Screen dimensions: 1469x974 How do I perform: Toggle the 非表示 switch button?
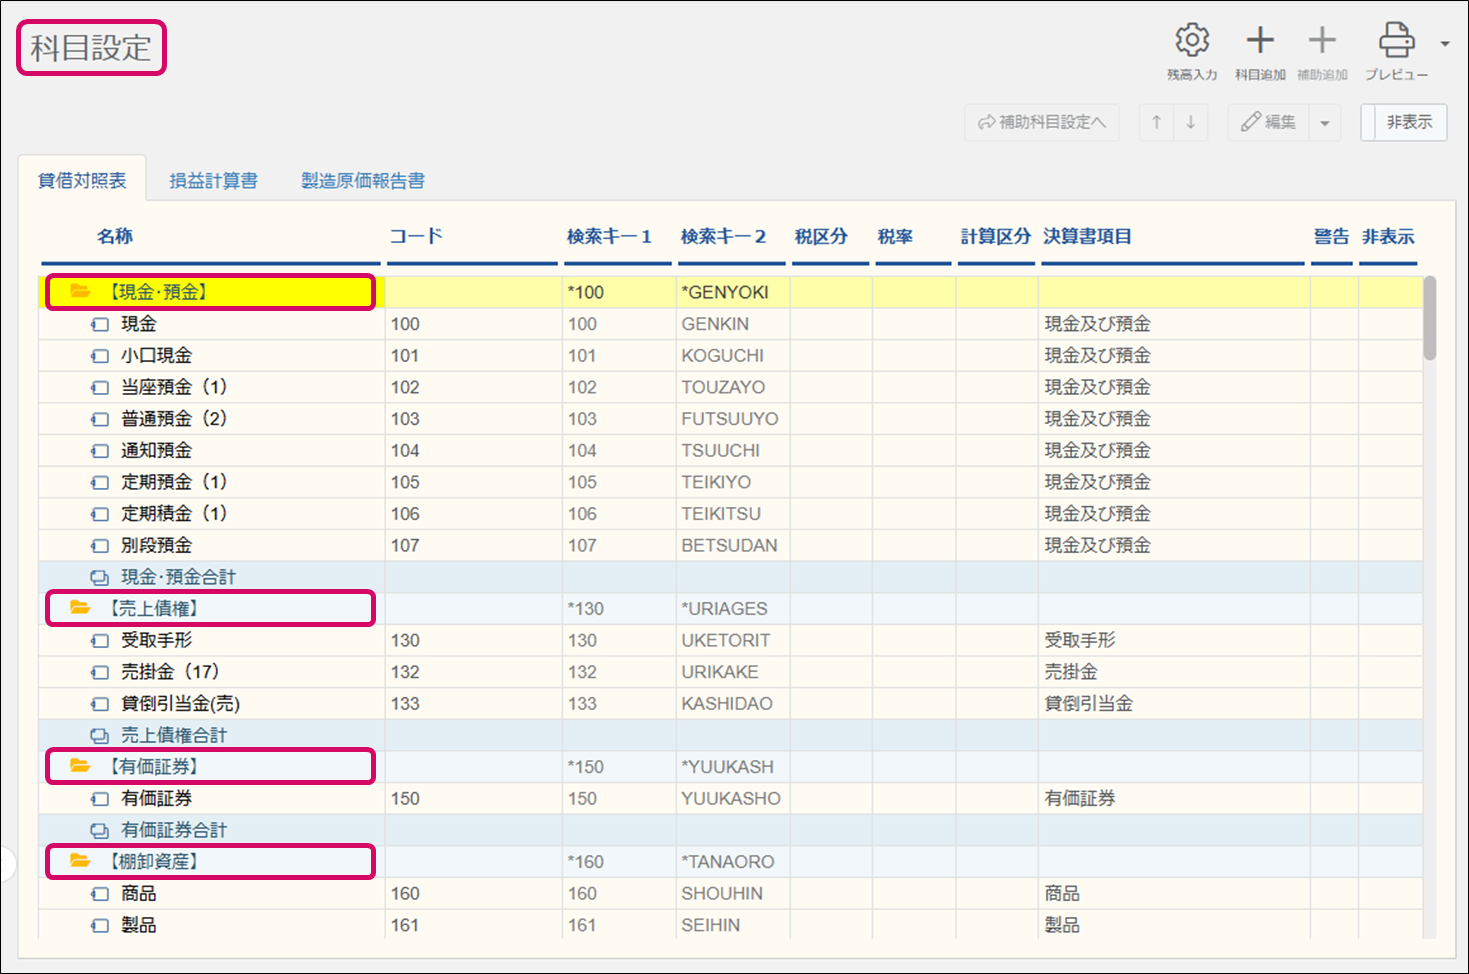pyautogui.click(x=1404, y=122)
